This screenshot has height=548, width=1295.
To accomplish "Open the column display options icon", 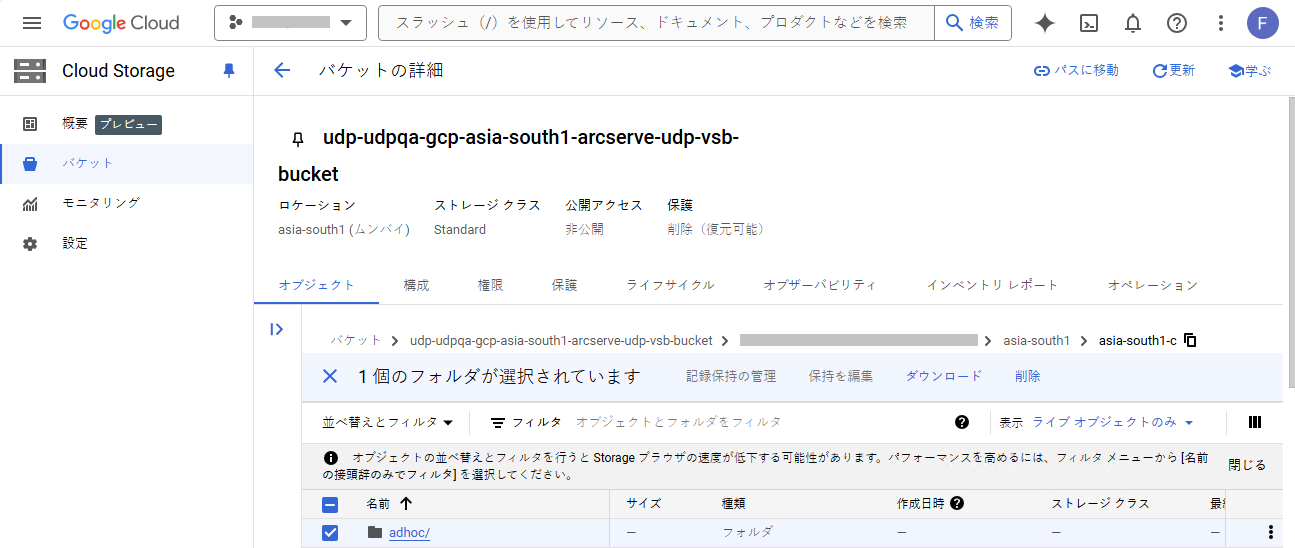I will point(1256,422).
